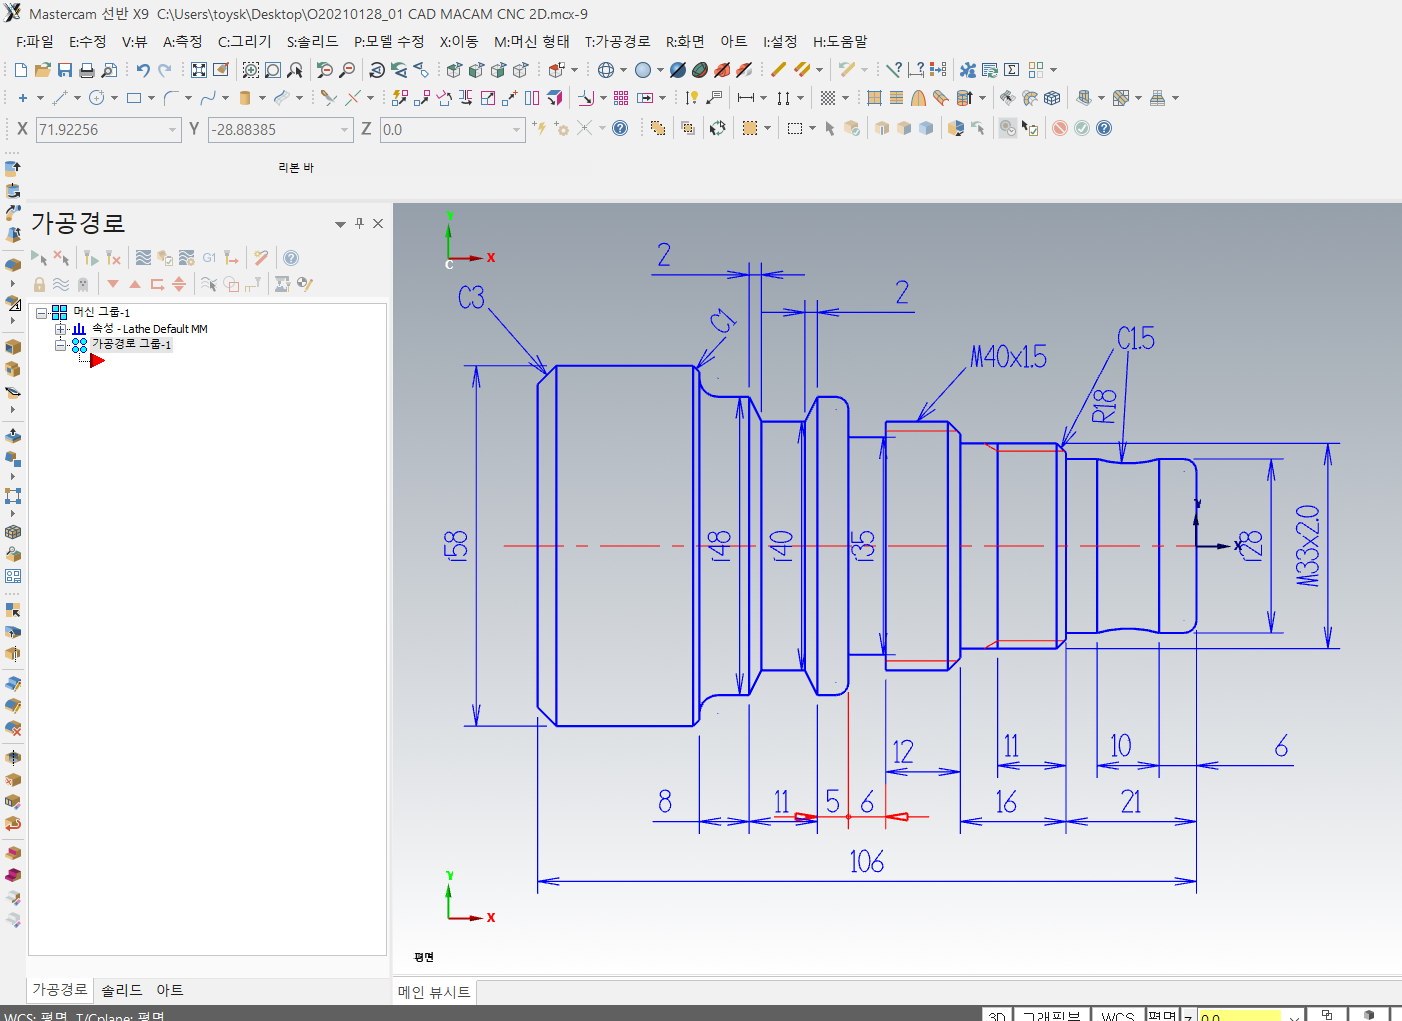Open the T:가공경로 menu
This screenshot has width=1402, height=1021.
pyautogui.click(x=617, y=41)
